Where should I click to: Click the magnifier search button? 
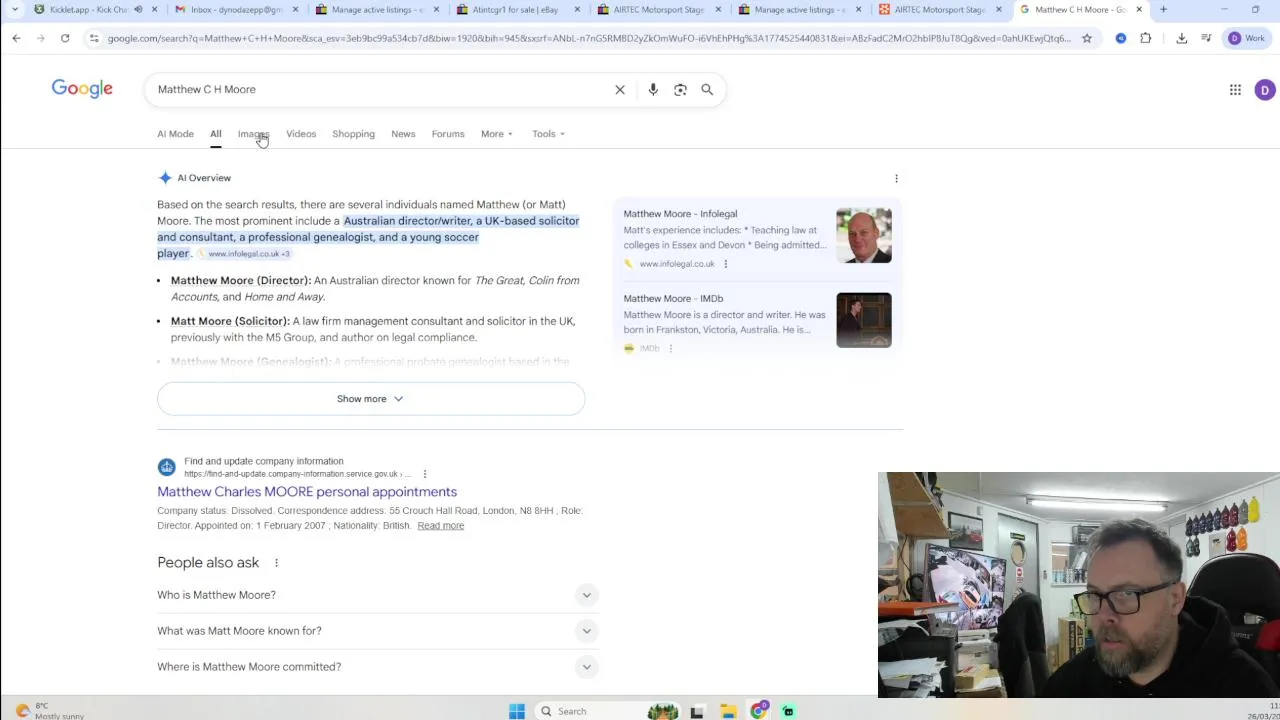coord(707,90)
